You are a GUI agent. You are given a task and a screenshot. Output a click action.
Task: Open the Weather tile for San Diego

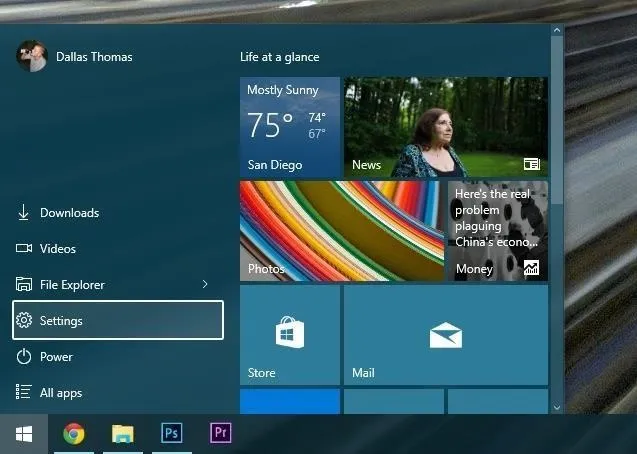(x=290, y=127)
